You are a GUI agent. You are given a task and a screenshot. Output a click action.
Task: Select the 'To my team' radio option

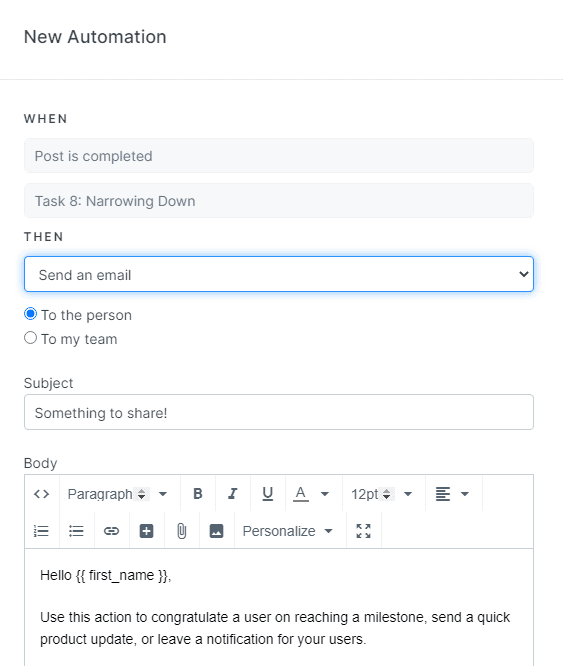[x=30, y=338]
